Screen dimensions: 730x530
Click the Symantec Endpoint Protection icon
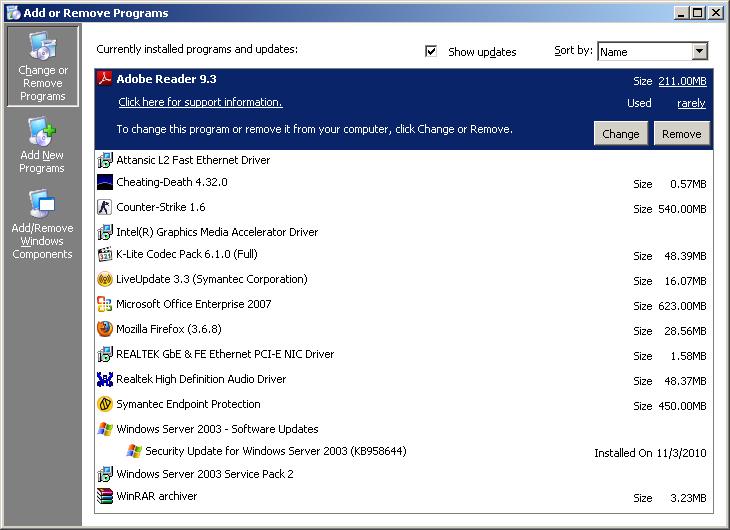click(x=105, y=404)
